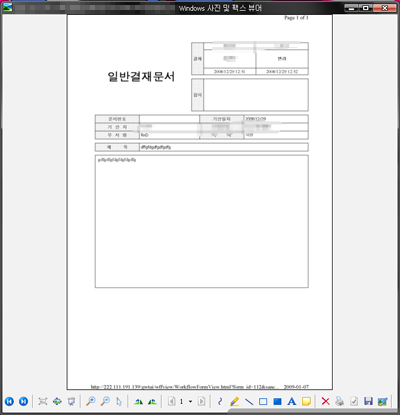400x415 pixels.
Task: Select the text annotation tool
Action: 292,401
